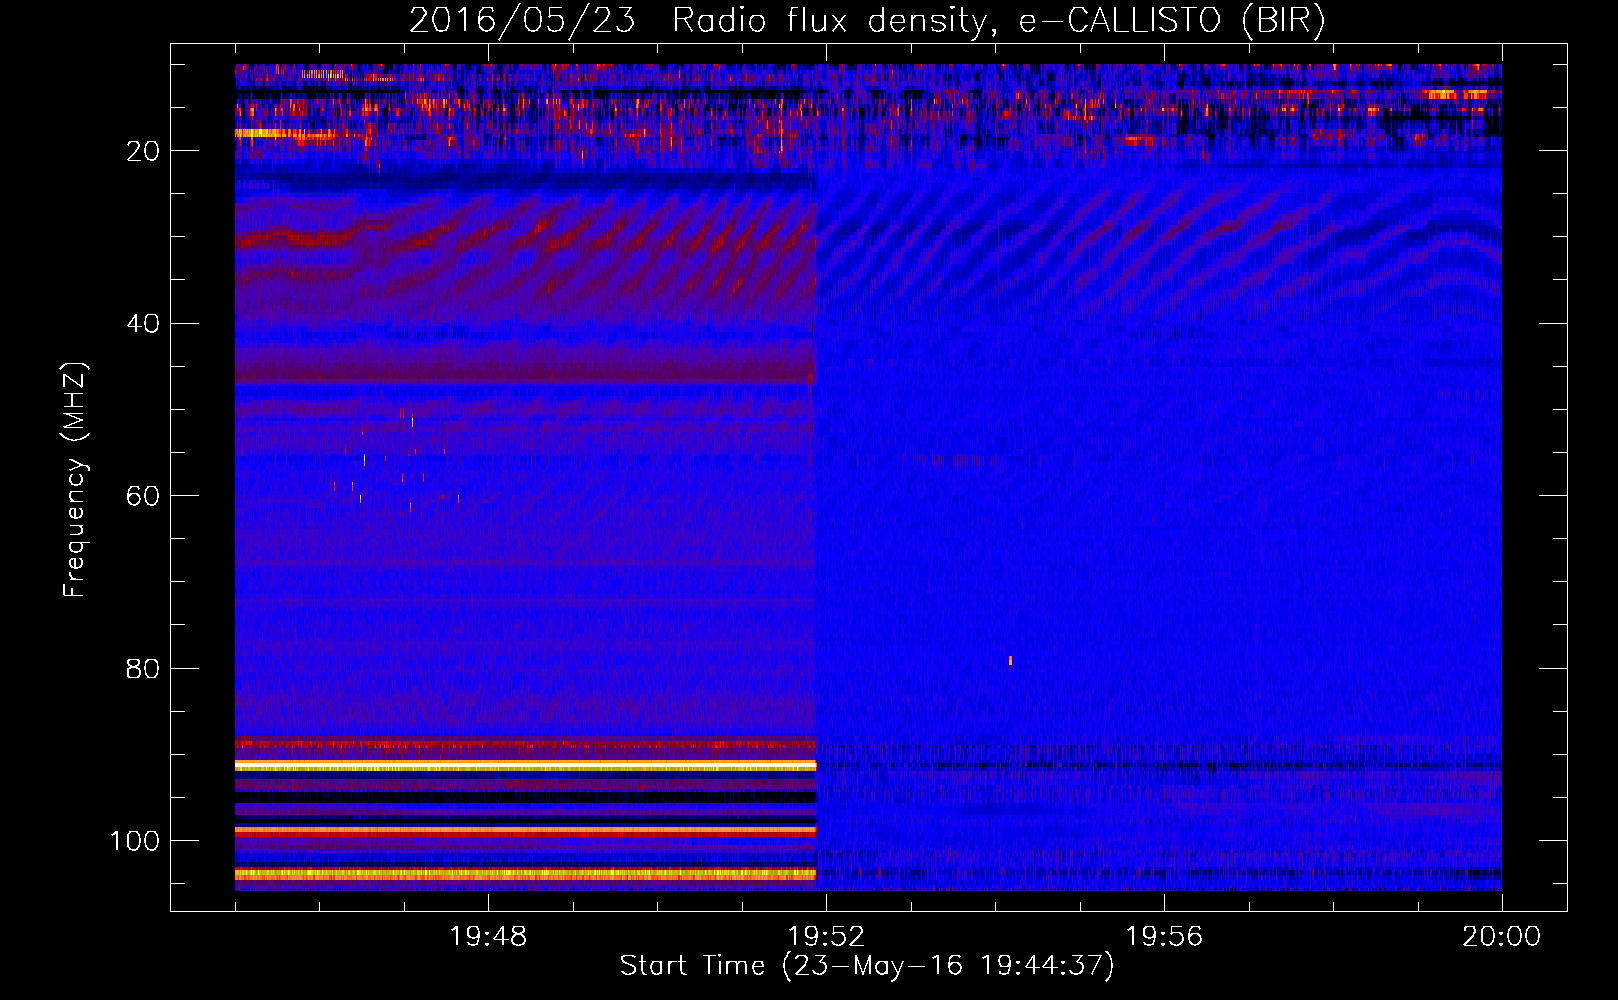Click the 19:52 time tick label
This screenshot has width=1618, height=1000.
click(x=826, y=937)
